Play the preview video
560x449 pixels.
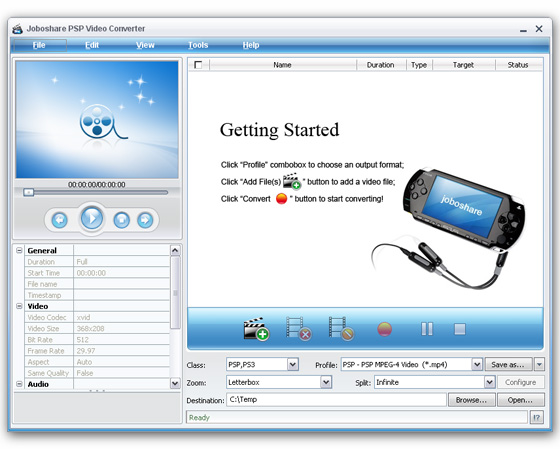(x=92, y=218)
